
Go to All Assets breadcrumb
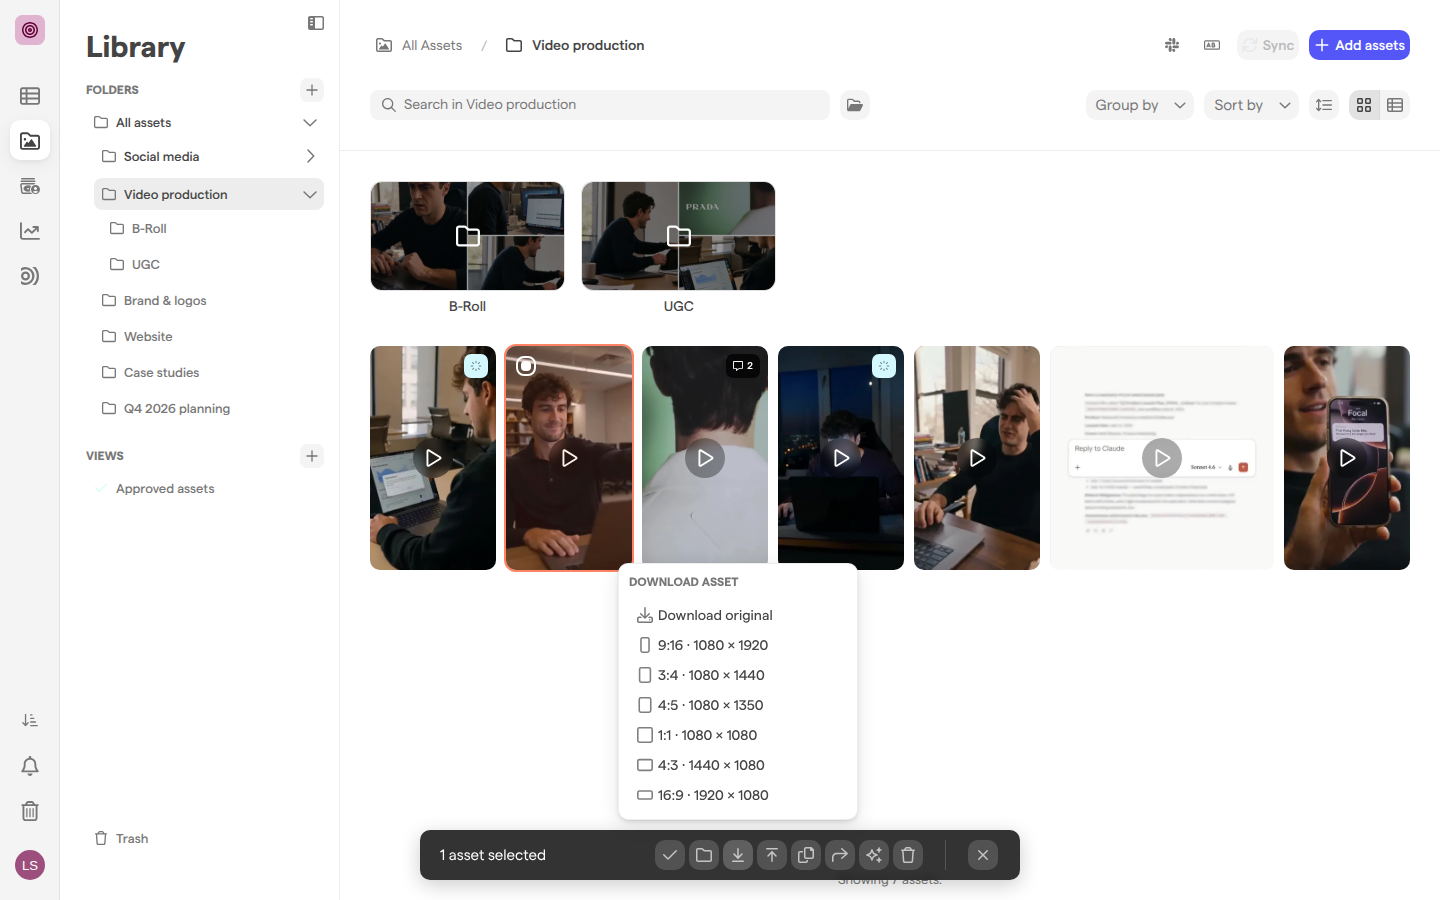click(419, 45)
